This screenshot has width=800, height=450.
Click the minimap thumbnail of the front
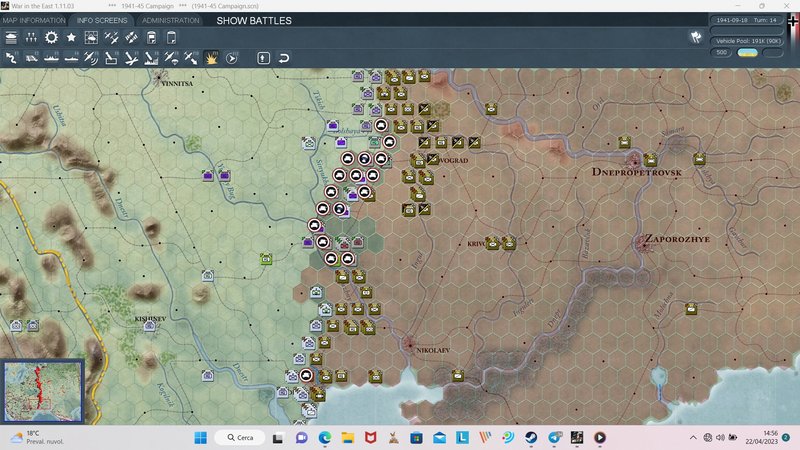pyautogui.click(x=43, y=392)
